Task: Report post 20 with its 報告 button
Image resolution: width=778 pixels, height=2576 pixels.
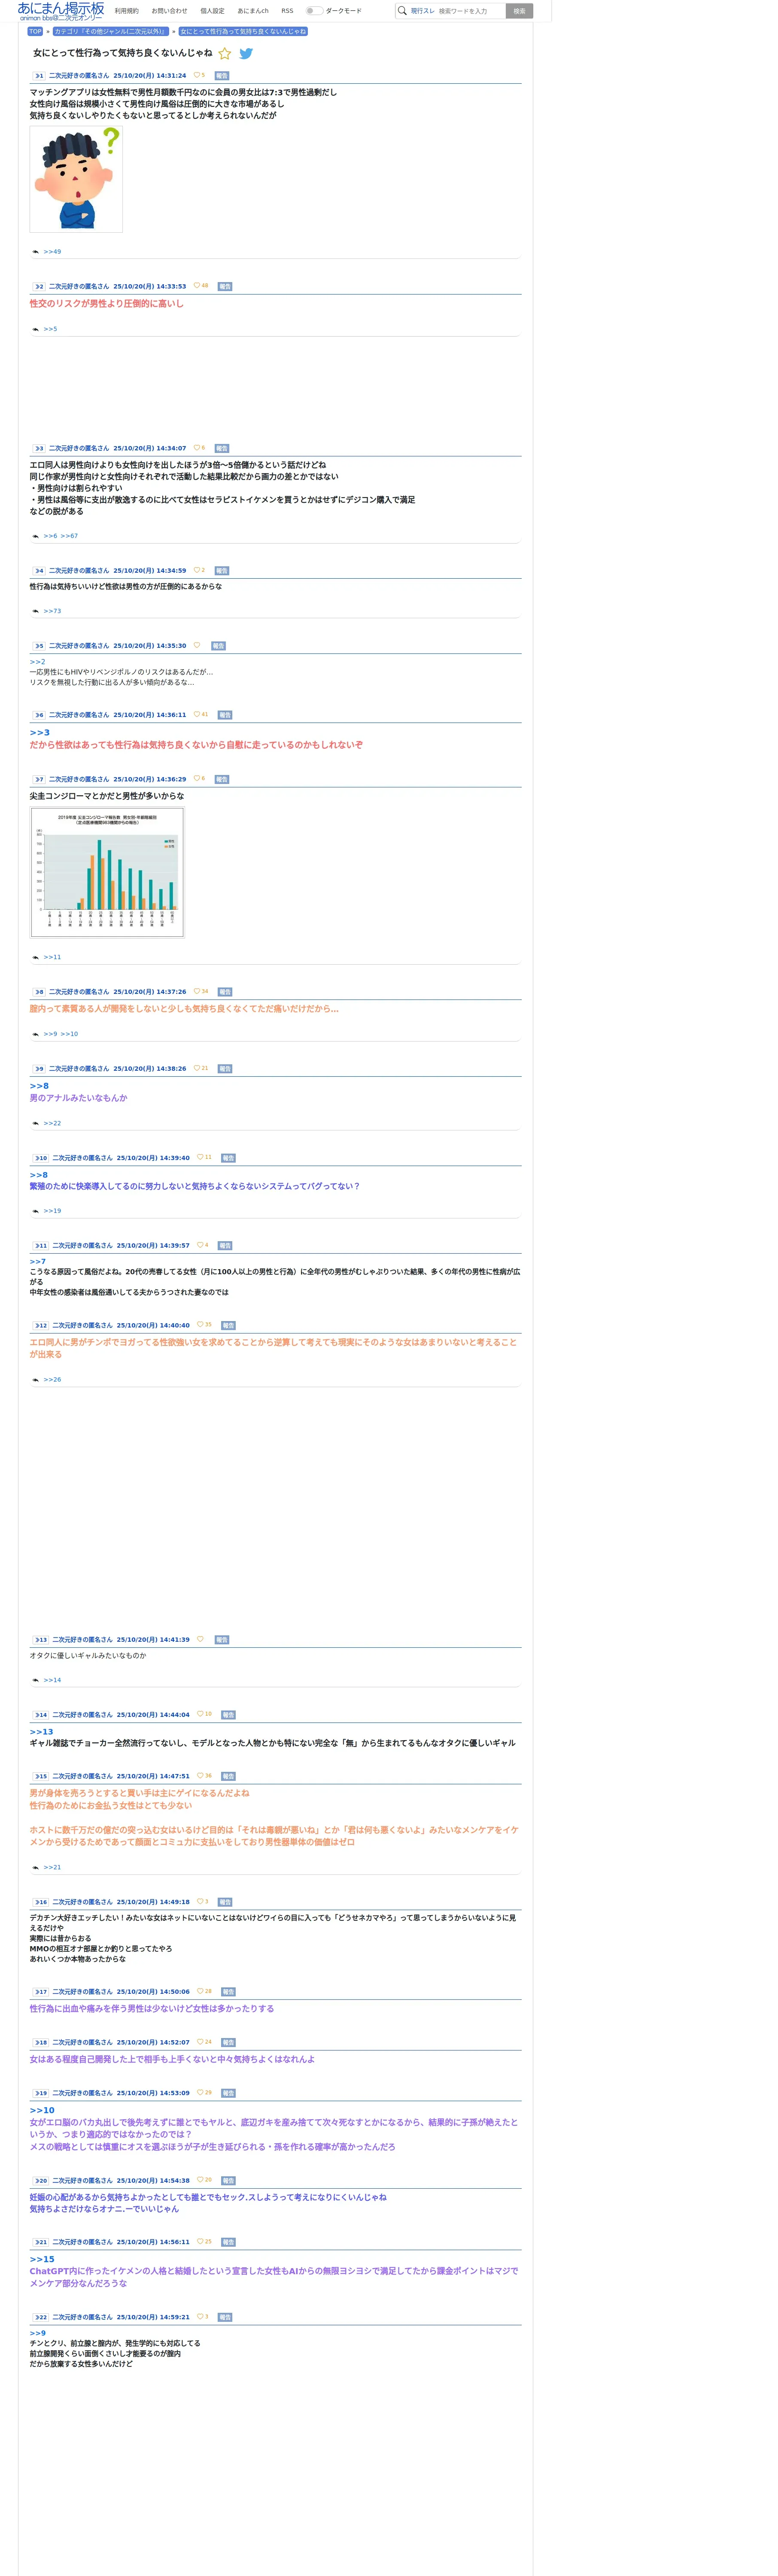Action: 228,2181
